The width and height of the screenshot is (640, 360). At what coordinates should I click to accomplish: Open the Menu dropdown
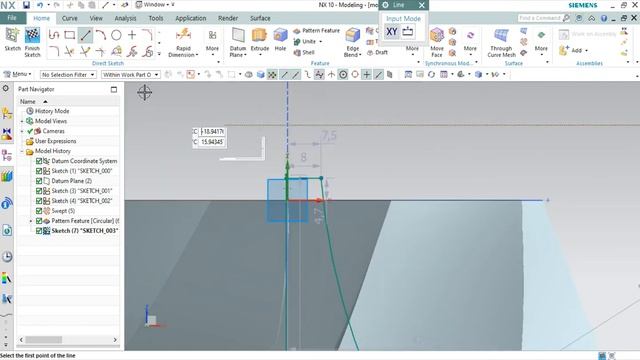click(x=18, y=74)
